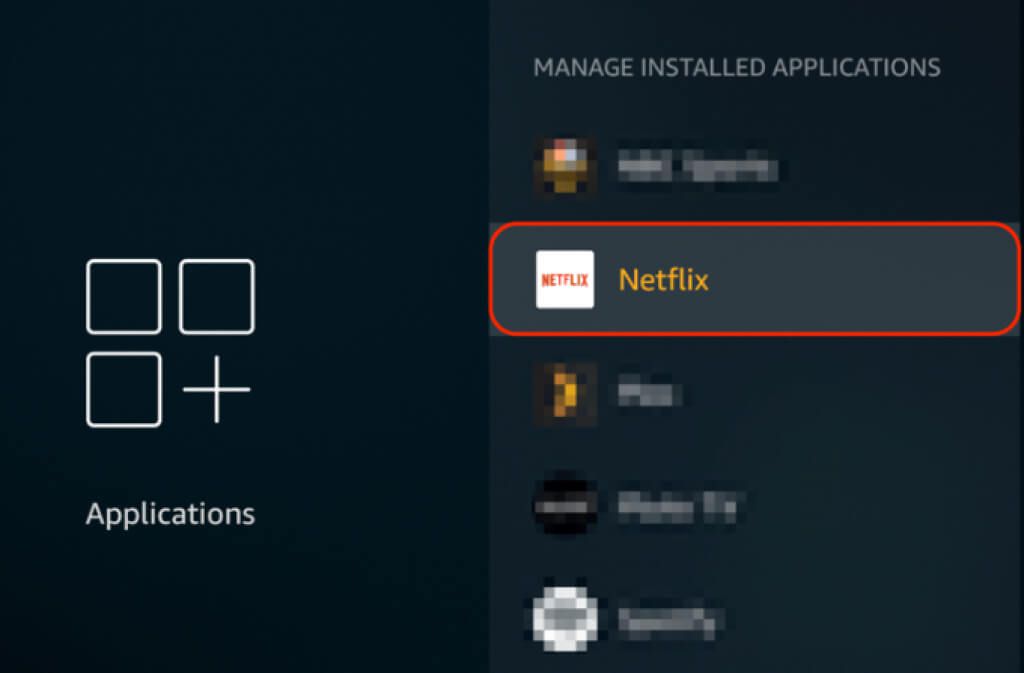Click the red outline of Netflix row

754,224
